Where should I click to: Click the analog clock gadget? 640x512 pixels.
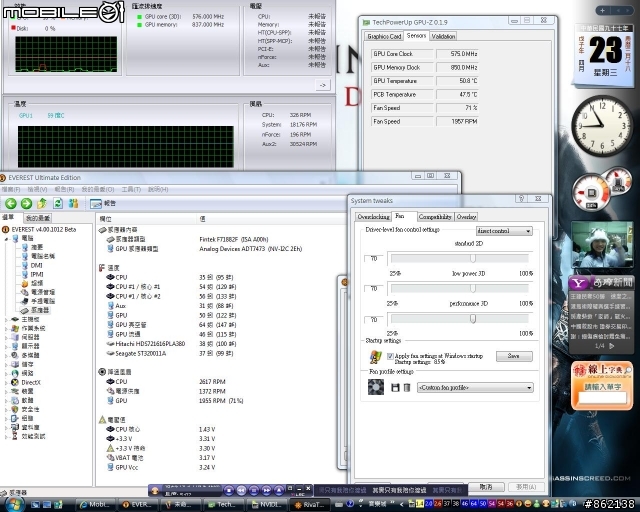tap(602, 126)
